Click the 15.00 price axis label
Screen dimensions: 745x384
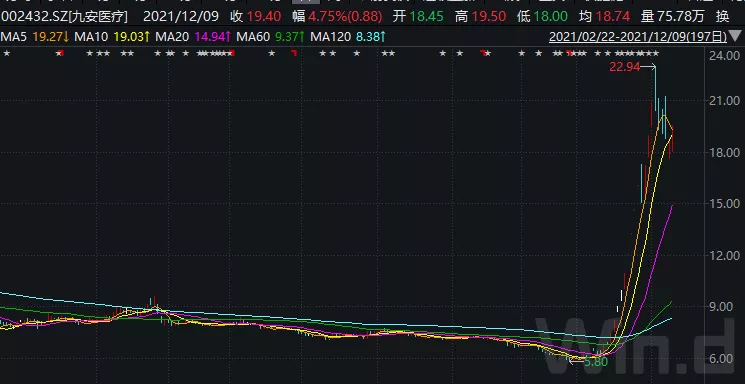tap(724, 203)
